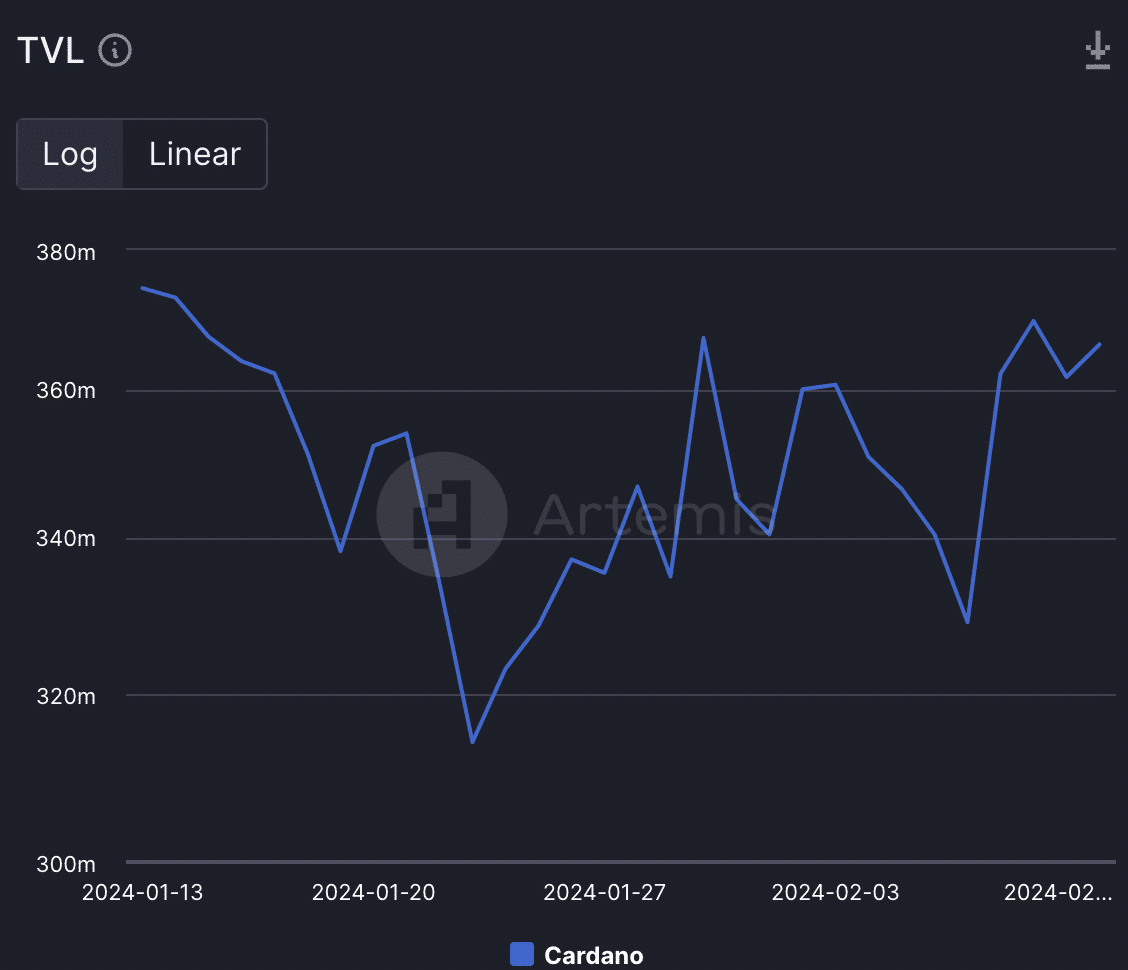This screenshot has width=1128, height=970.
Task: Click the Artemis watermark logo
Action: [442, 514]
